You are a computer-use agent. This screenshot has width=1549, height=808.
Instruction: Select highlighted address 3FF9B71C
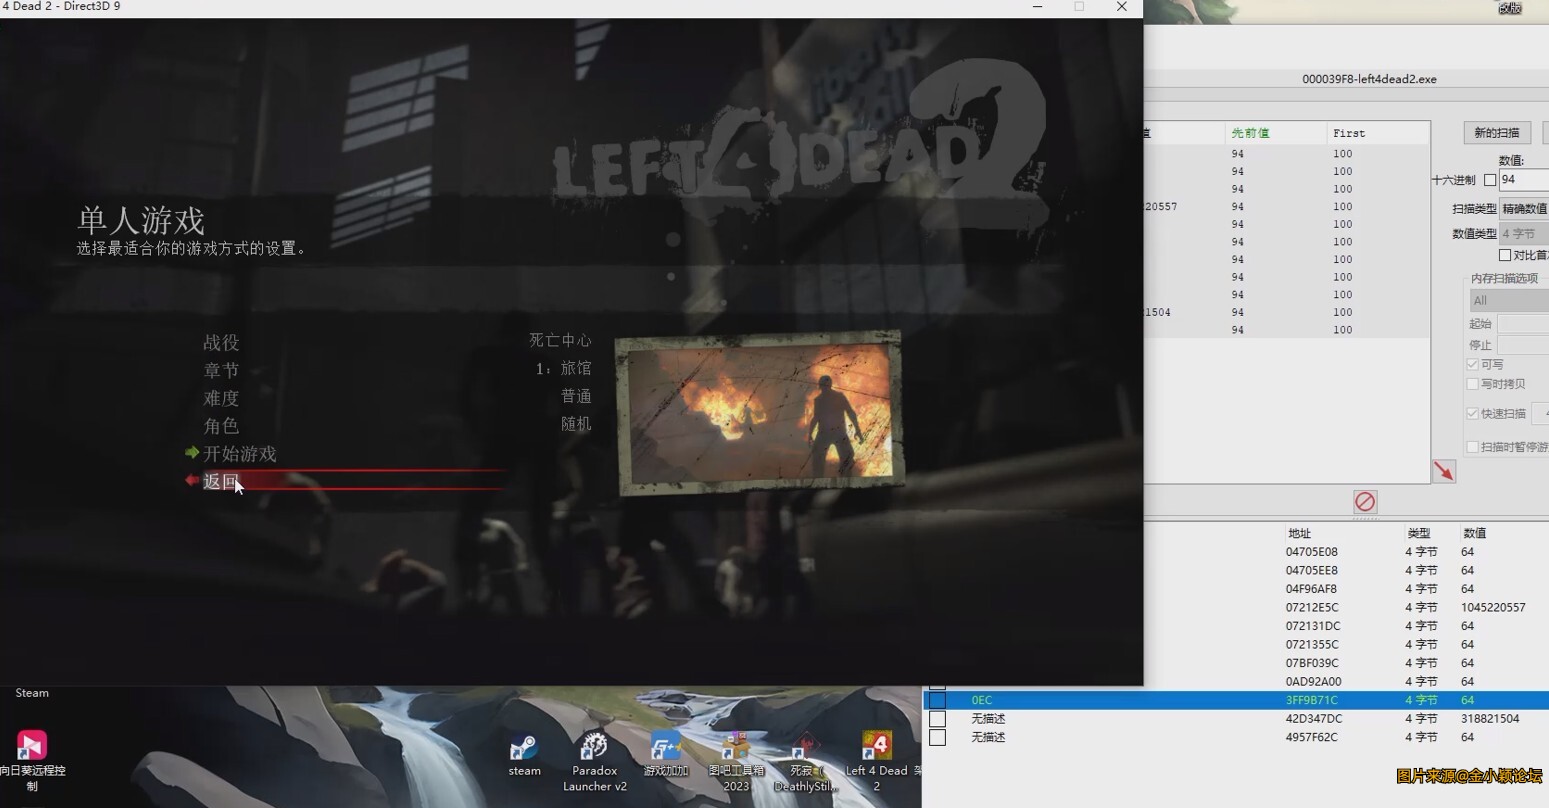coord(1311,700)
